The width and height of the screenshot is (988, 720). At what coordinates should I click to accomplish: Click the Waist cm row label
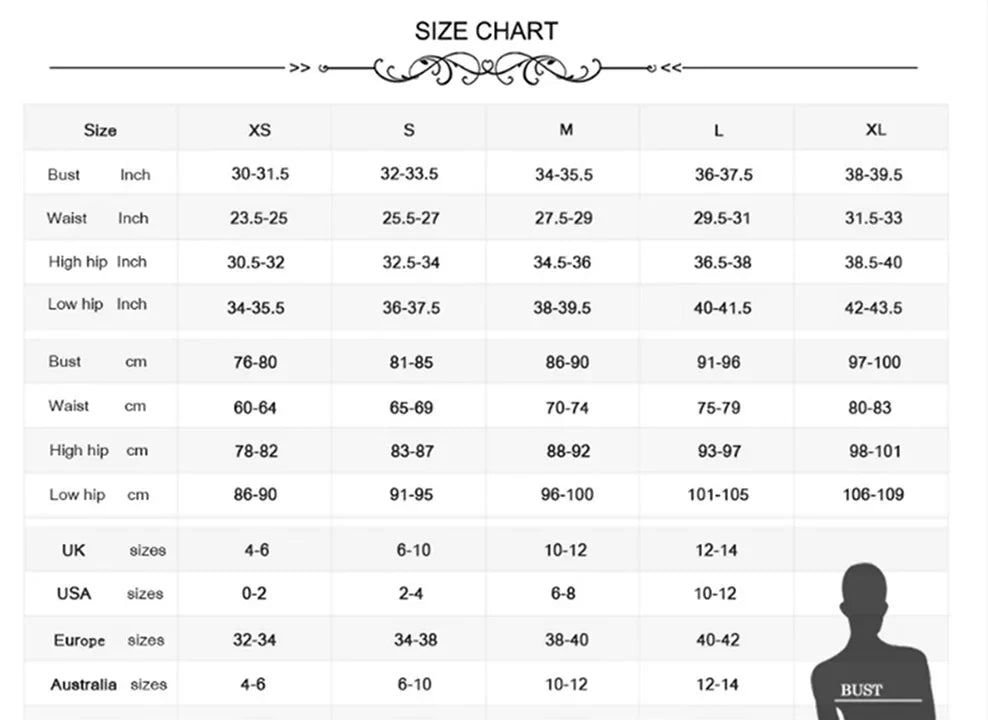tap(97, 406)
